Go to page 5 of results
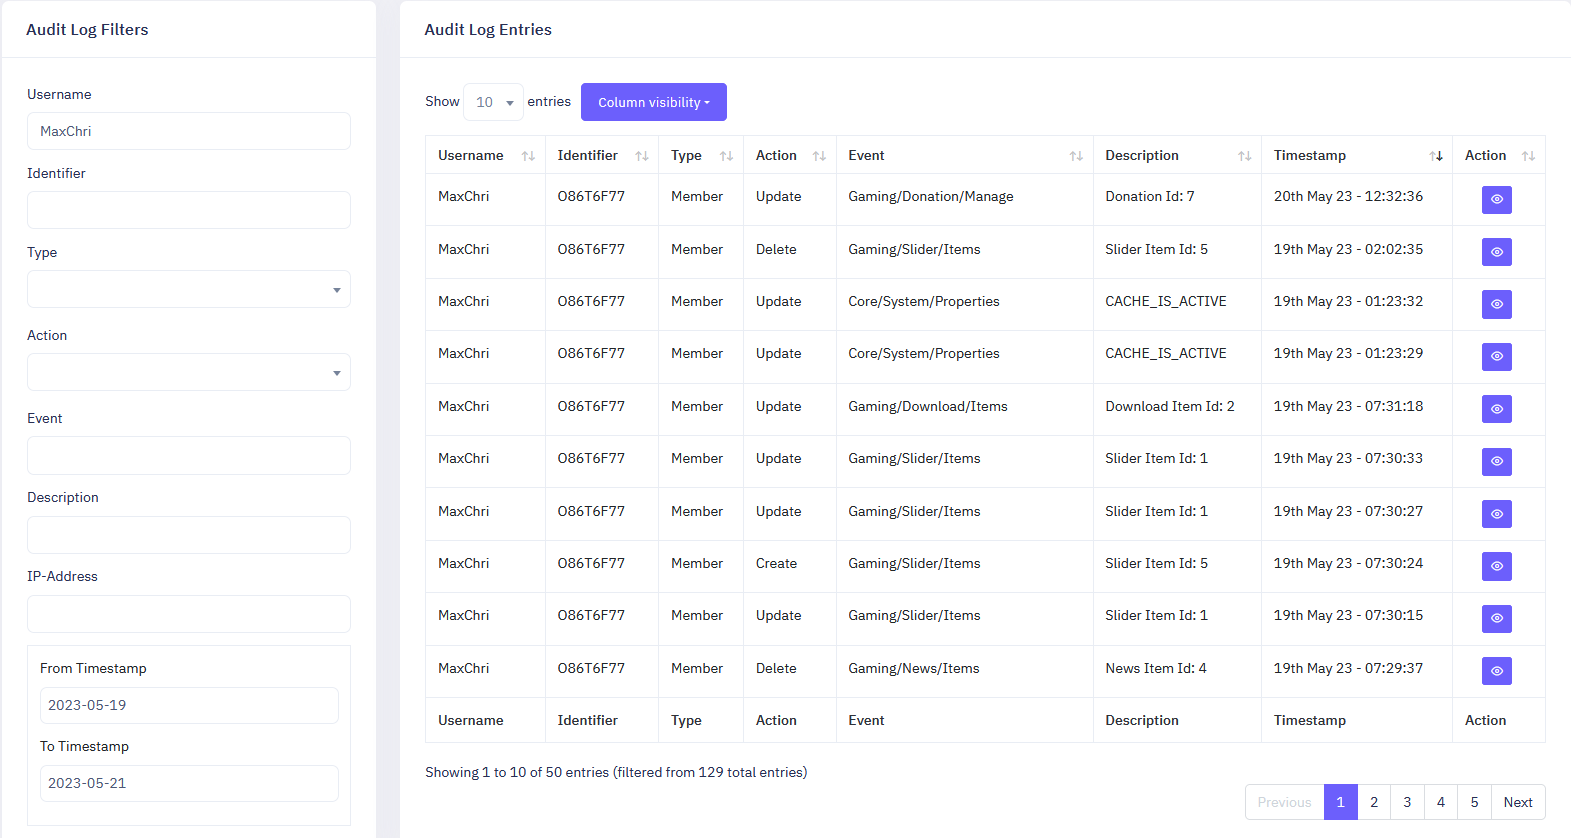The width and height of the screenshot is (1571, 838). point(1474,802)
